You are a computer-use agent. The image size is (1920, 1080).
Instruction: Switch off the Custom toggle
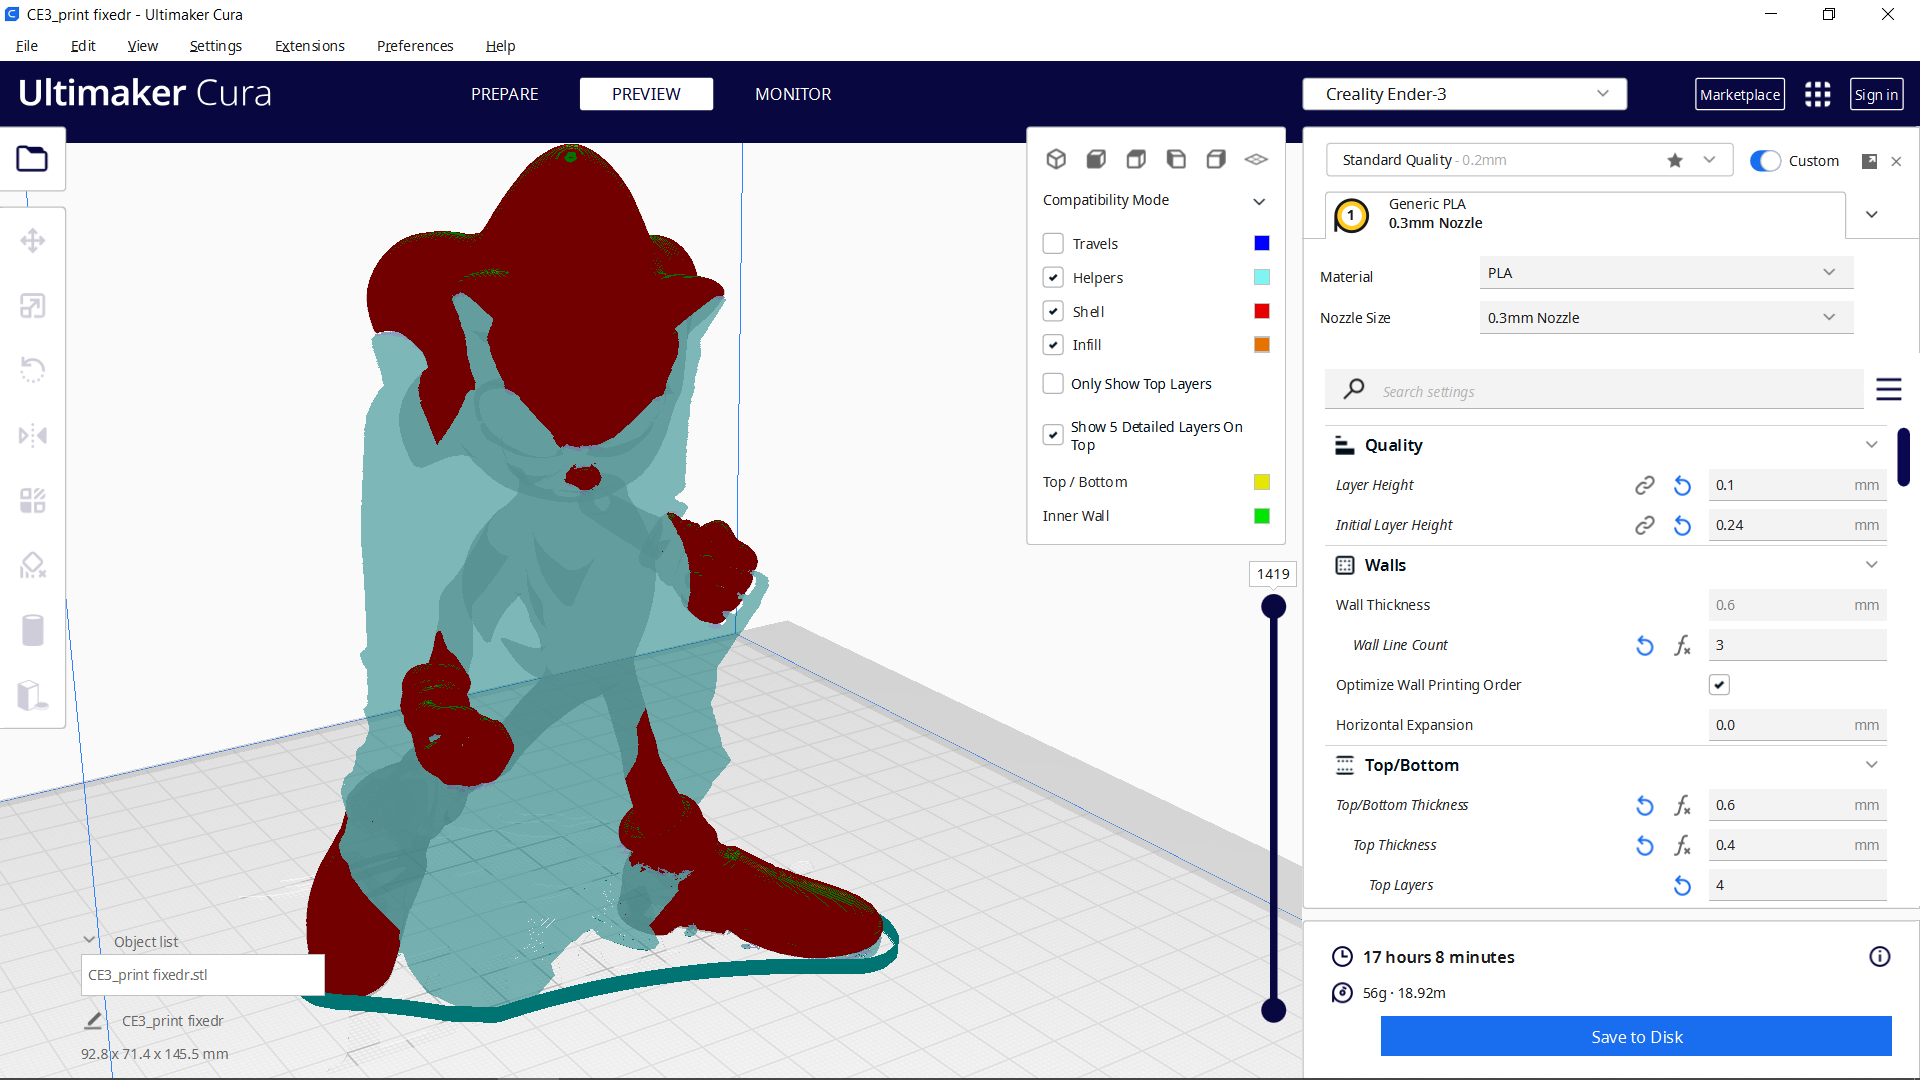(1765, 161)
